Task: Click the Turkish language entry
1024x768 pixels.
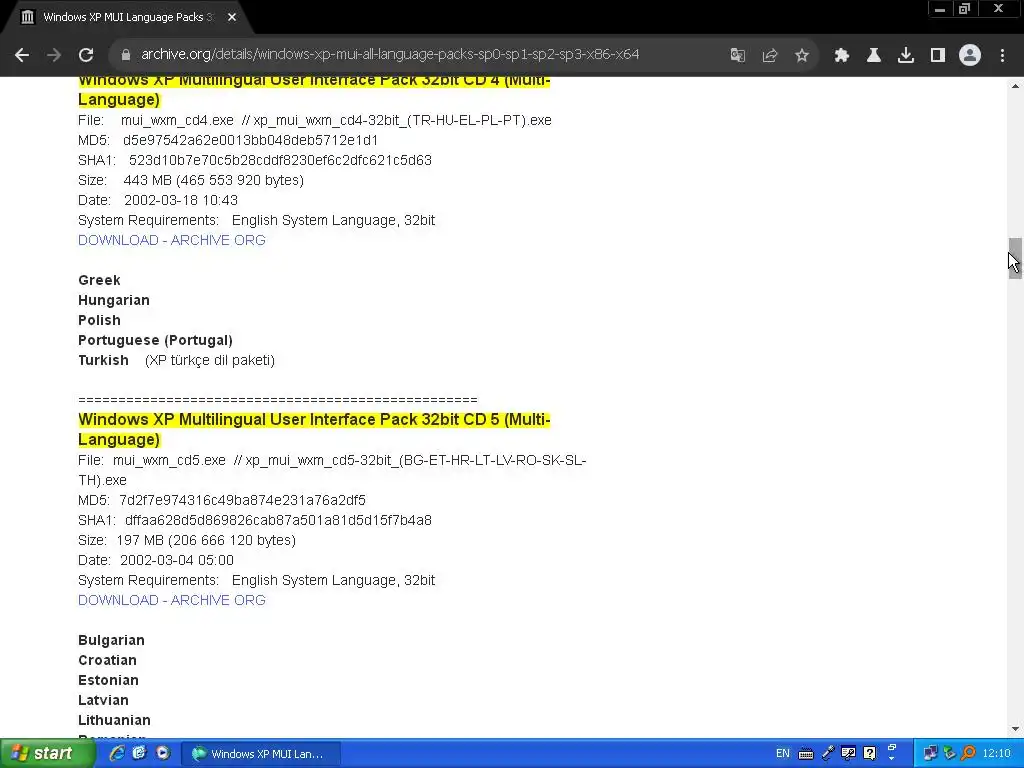Action: click(103, 360)
